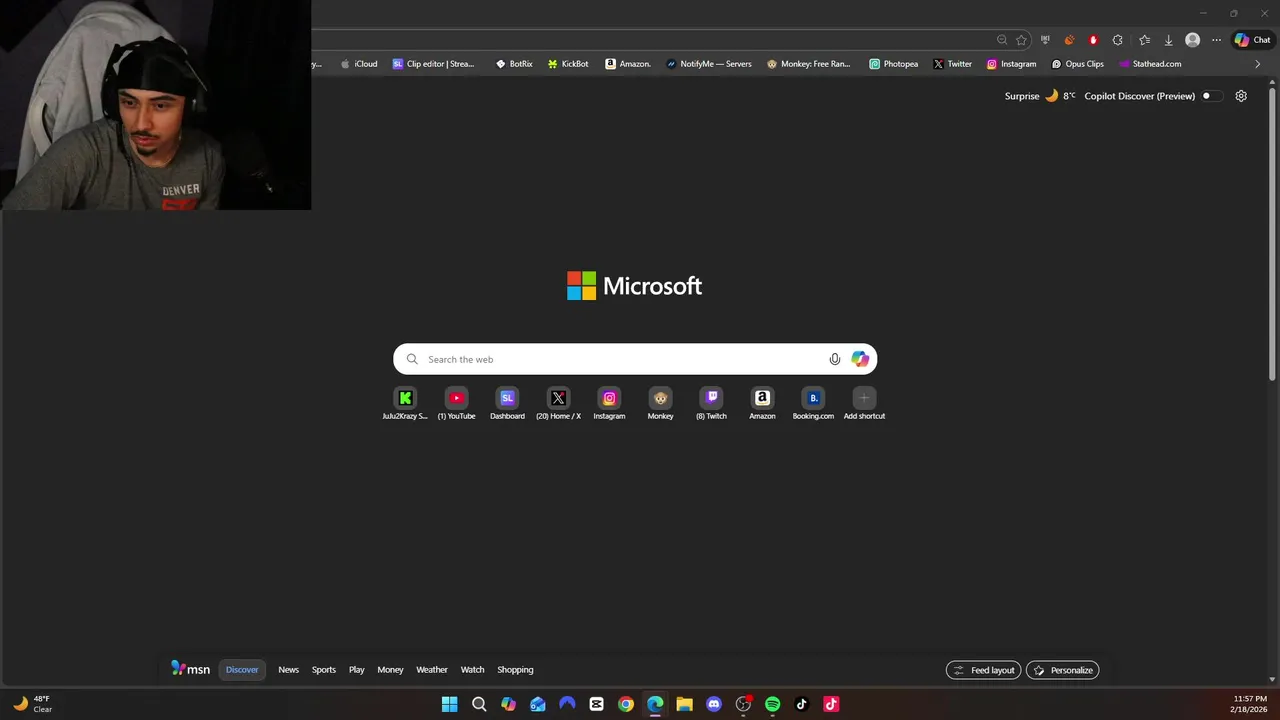Switch to the Sports tab
Viewport: 1280px width, 720px height.
(324, 670)
